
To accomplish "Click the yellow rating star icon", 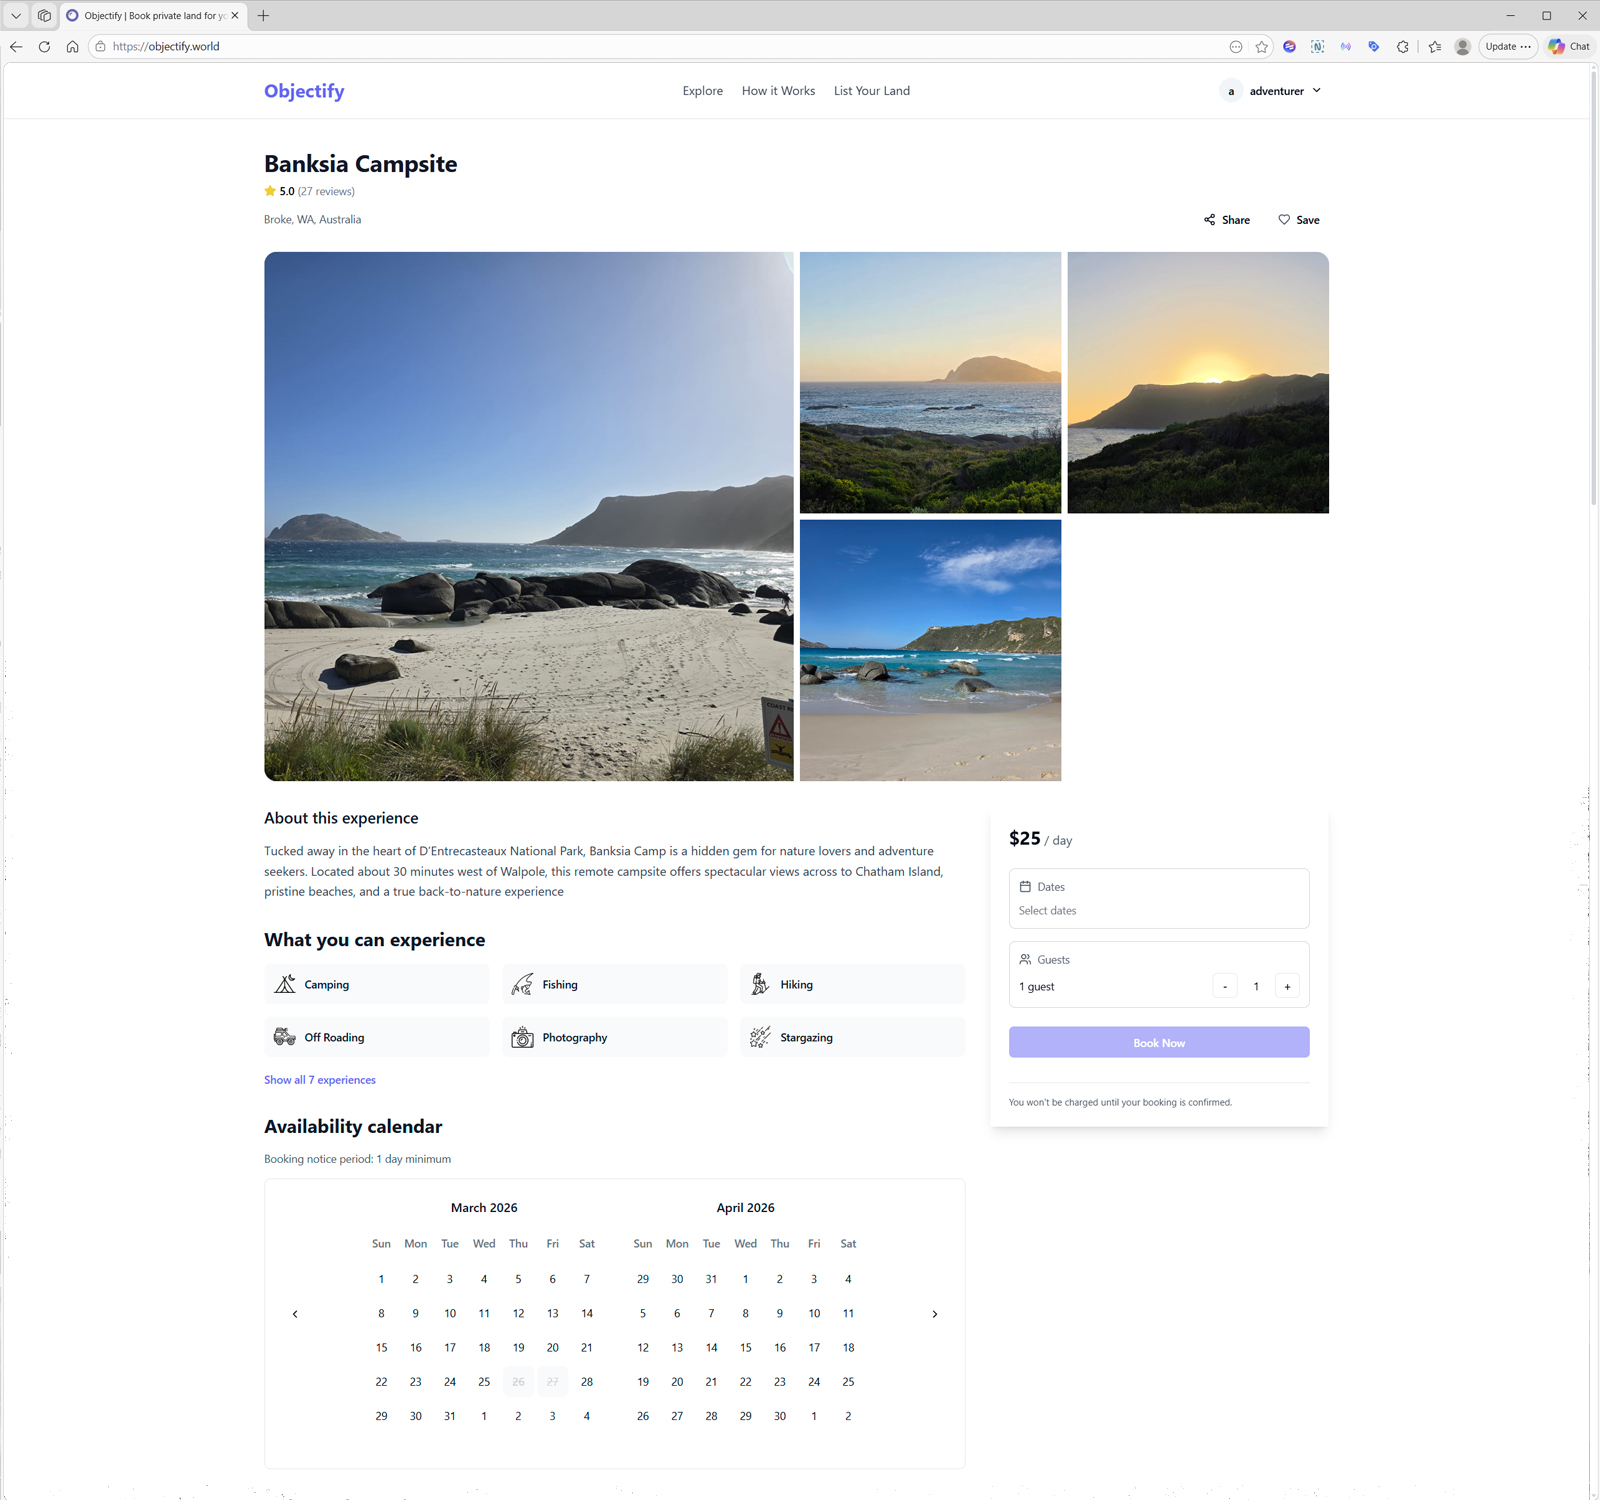I will (x=270, y=191).
